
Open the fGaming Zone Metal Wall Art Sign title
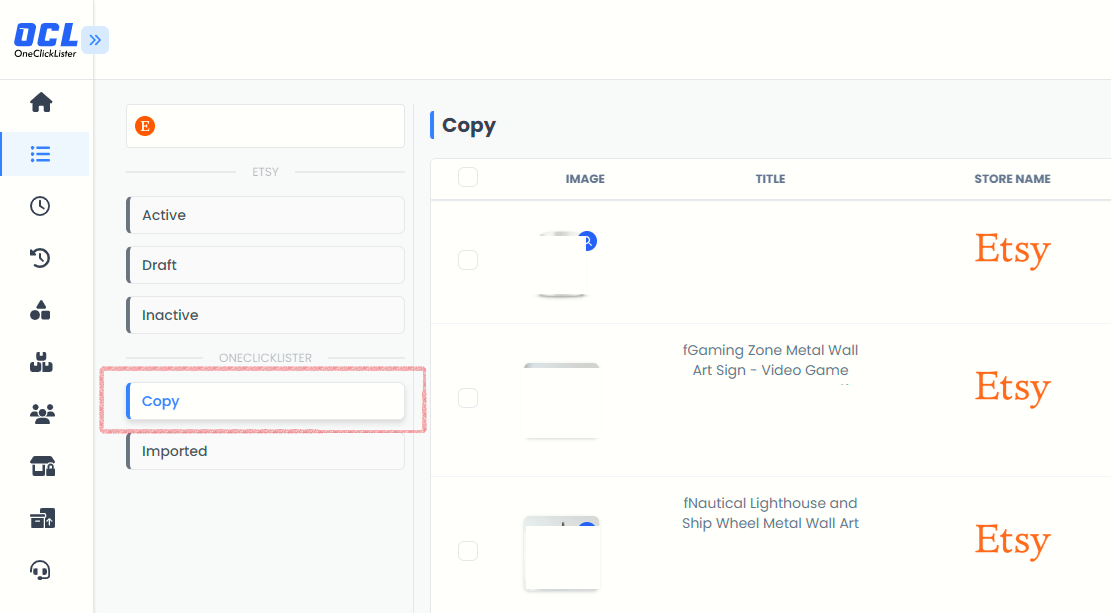coord(770,360)
